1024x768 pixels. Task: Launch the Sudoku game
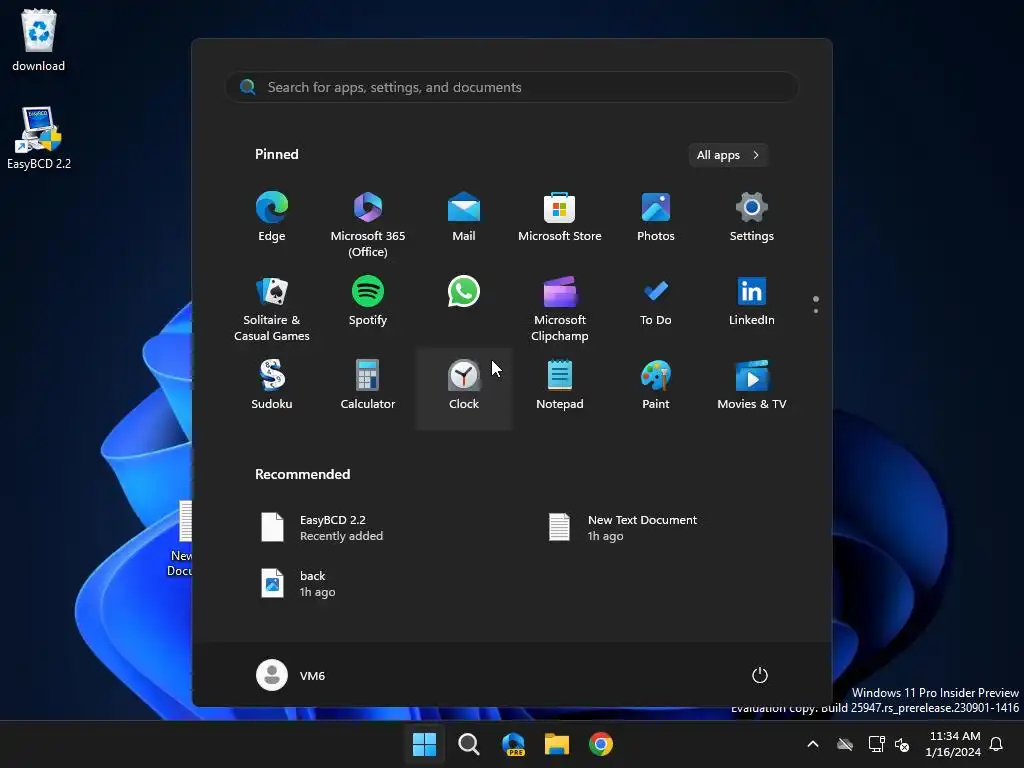[272, 385]
